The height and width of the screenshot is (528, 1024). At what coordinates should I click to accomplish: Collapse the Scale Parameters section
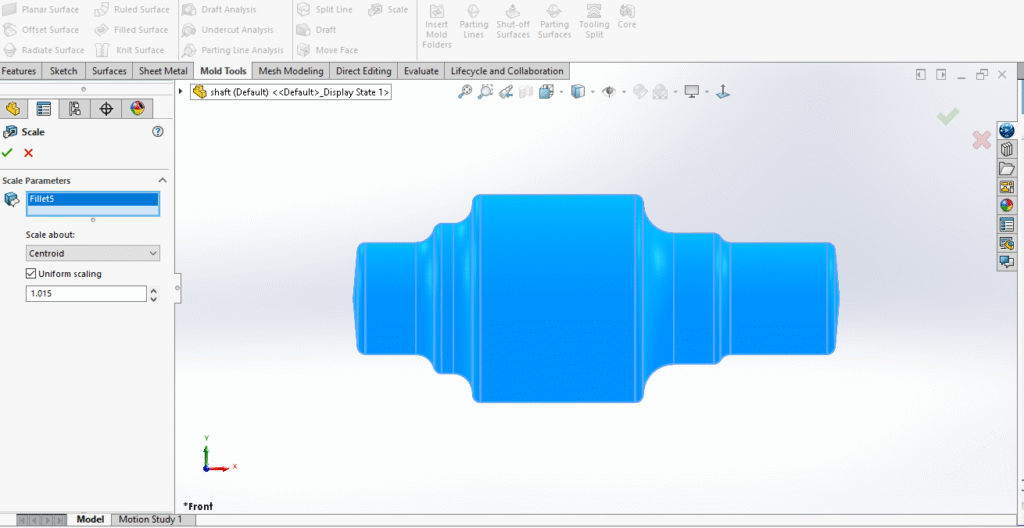tap(163, 180)
